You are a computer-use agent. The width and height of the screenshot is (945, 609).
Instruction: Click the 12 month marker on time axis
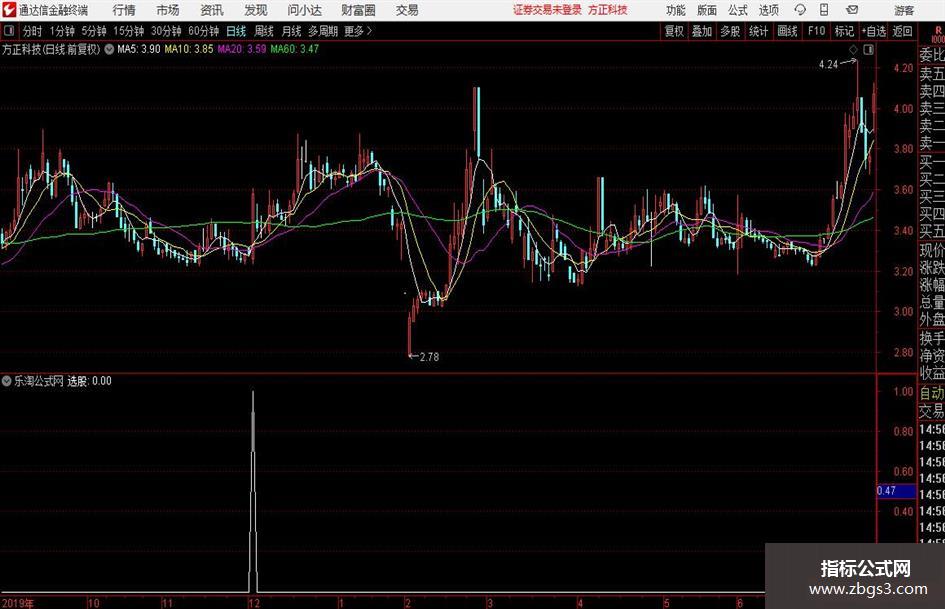coord(254,603)
